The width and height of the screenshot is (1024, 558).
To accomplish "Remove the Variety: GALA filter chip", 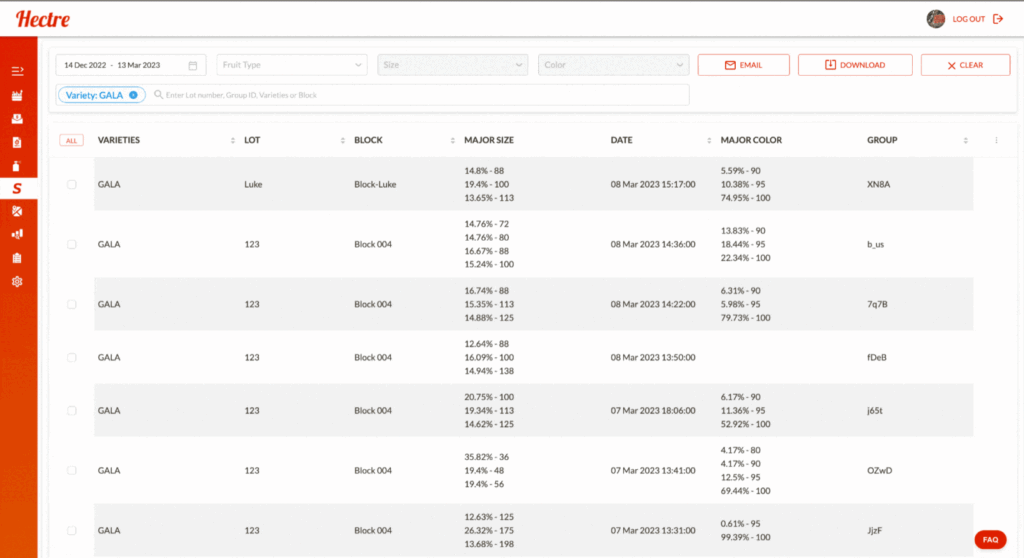I will coord(134,95).
